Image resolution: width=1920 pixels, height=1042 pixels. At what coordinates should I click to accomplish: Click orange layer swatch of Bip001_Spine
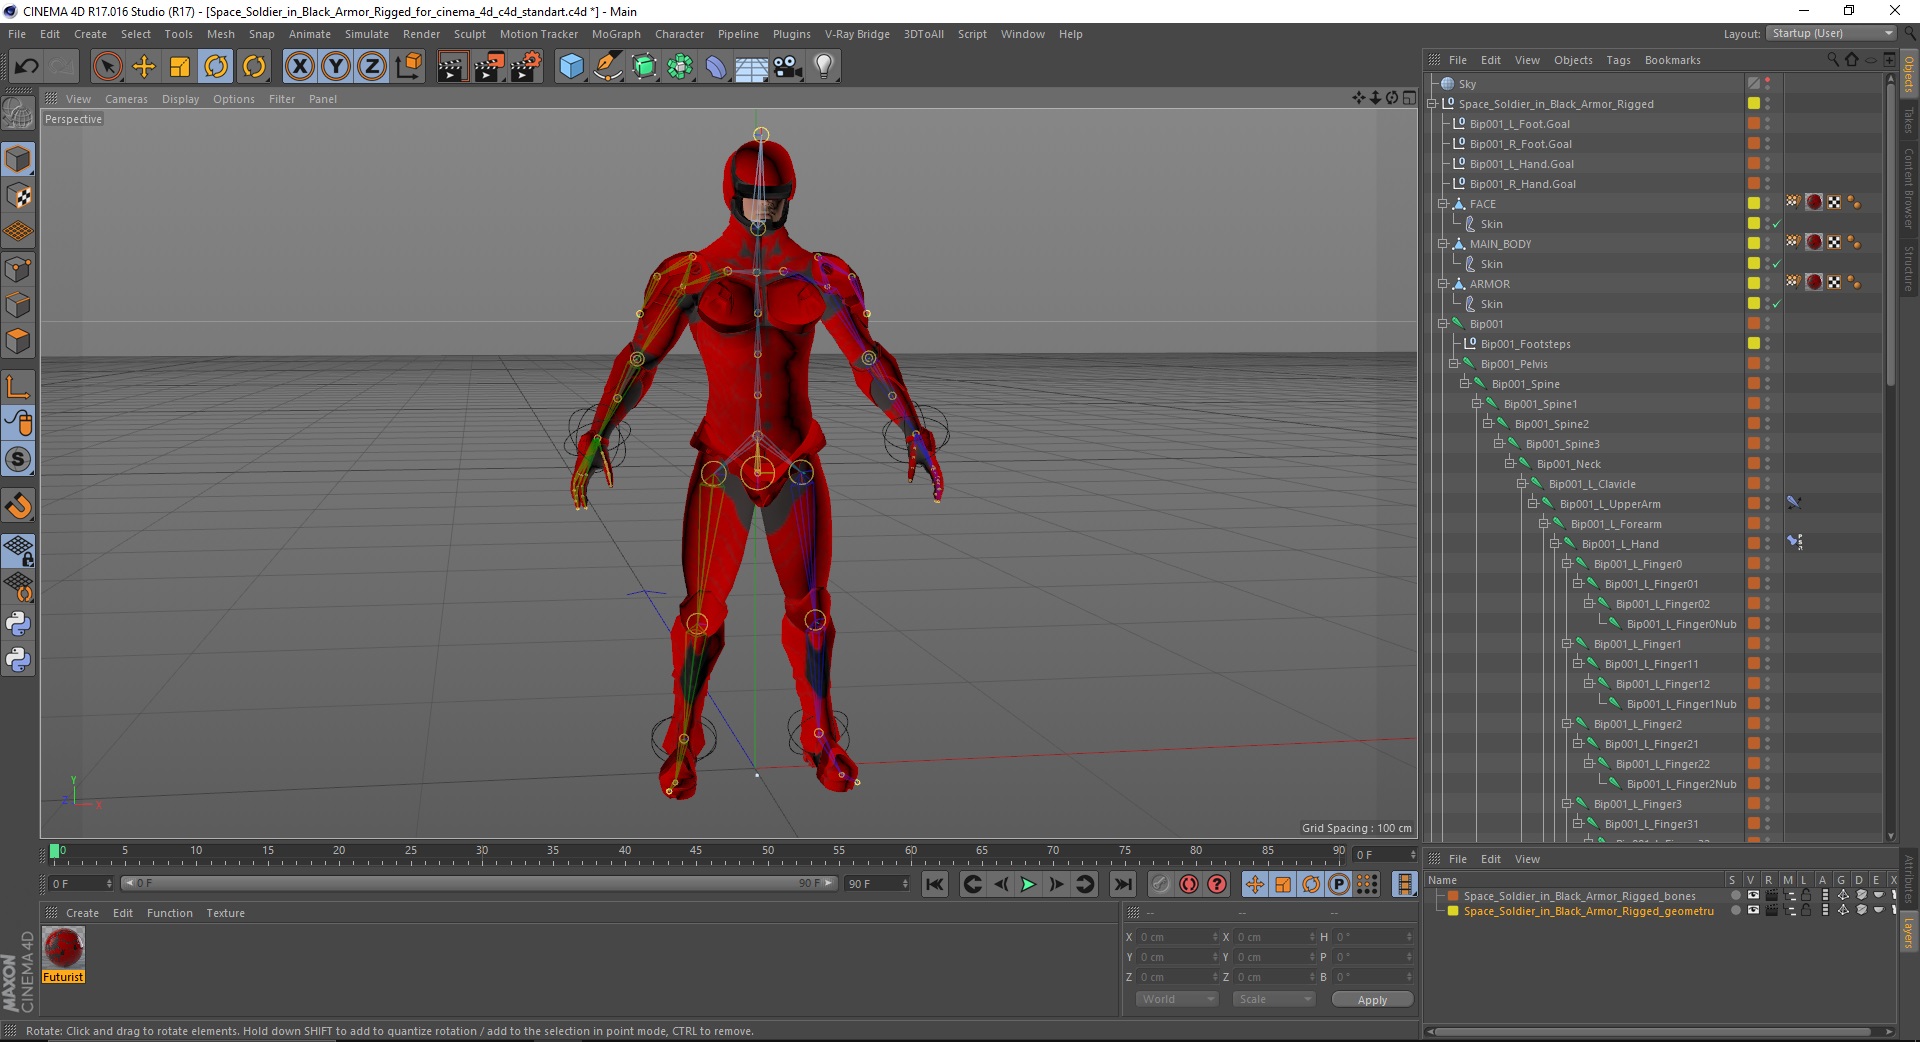1753,383
